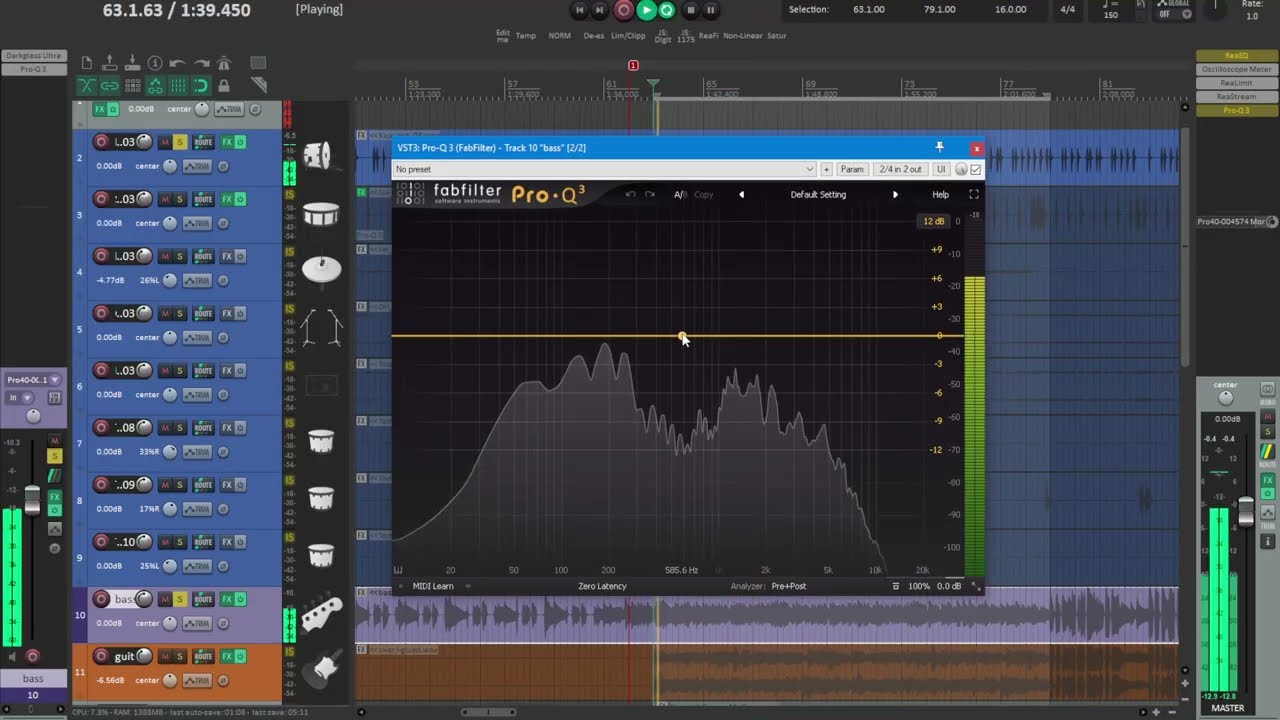Toggle the Pro-Q 3 plugin bypass checkbox

(x=976, y=169)
